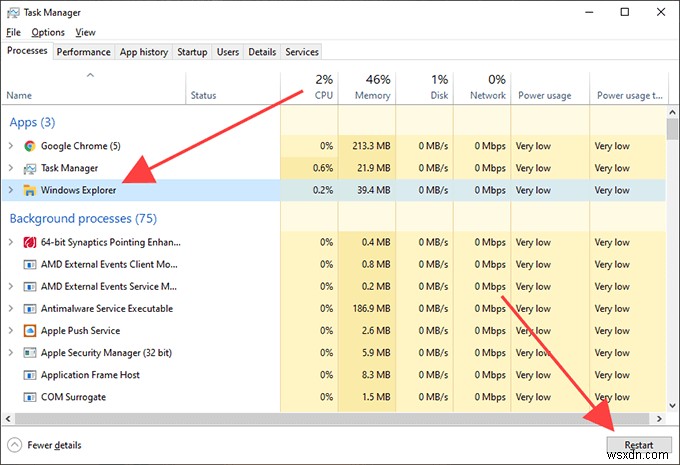Viewport: 680px width, 465px height.
Task: Select the Application Frame Host process name
Action: (x=90, y=375)
